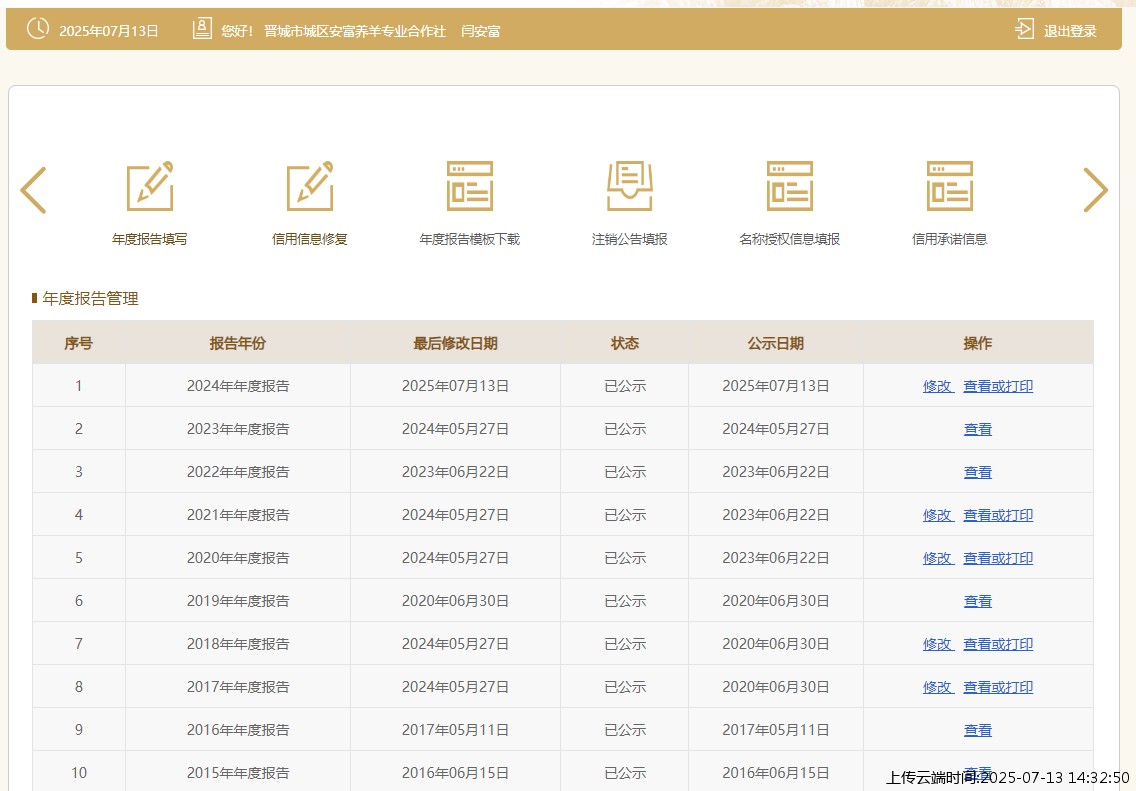Screen dimensions: 1136x791
Task: Click the user name 闫安富
Action: [480, 31]
